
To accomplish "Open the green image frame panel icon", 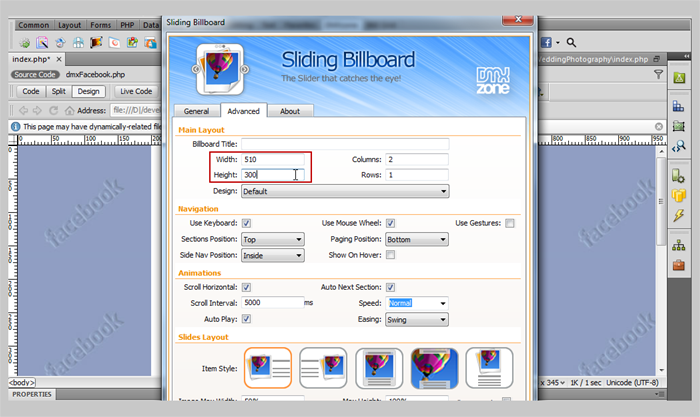I will [679, 126].
